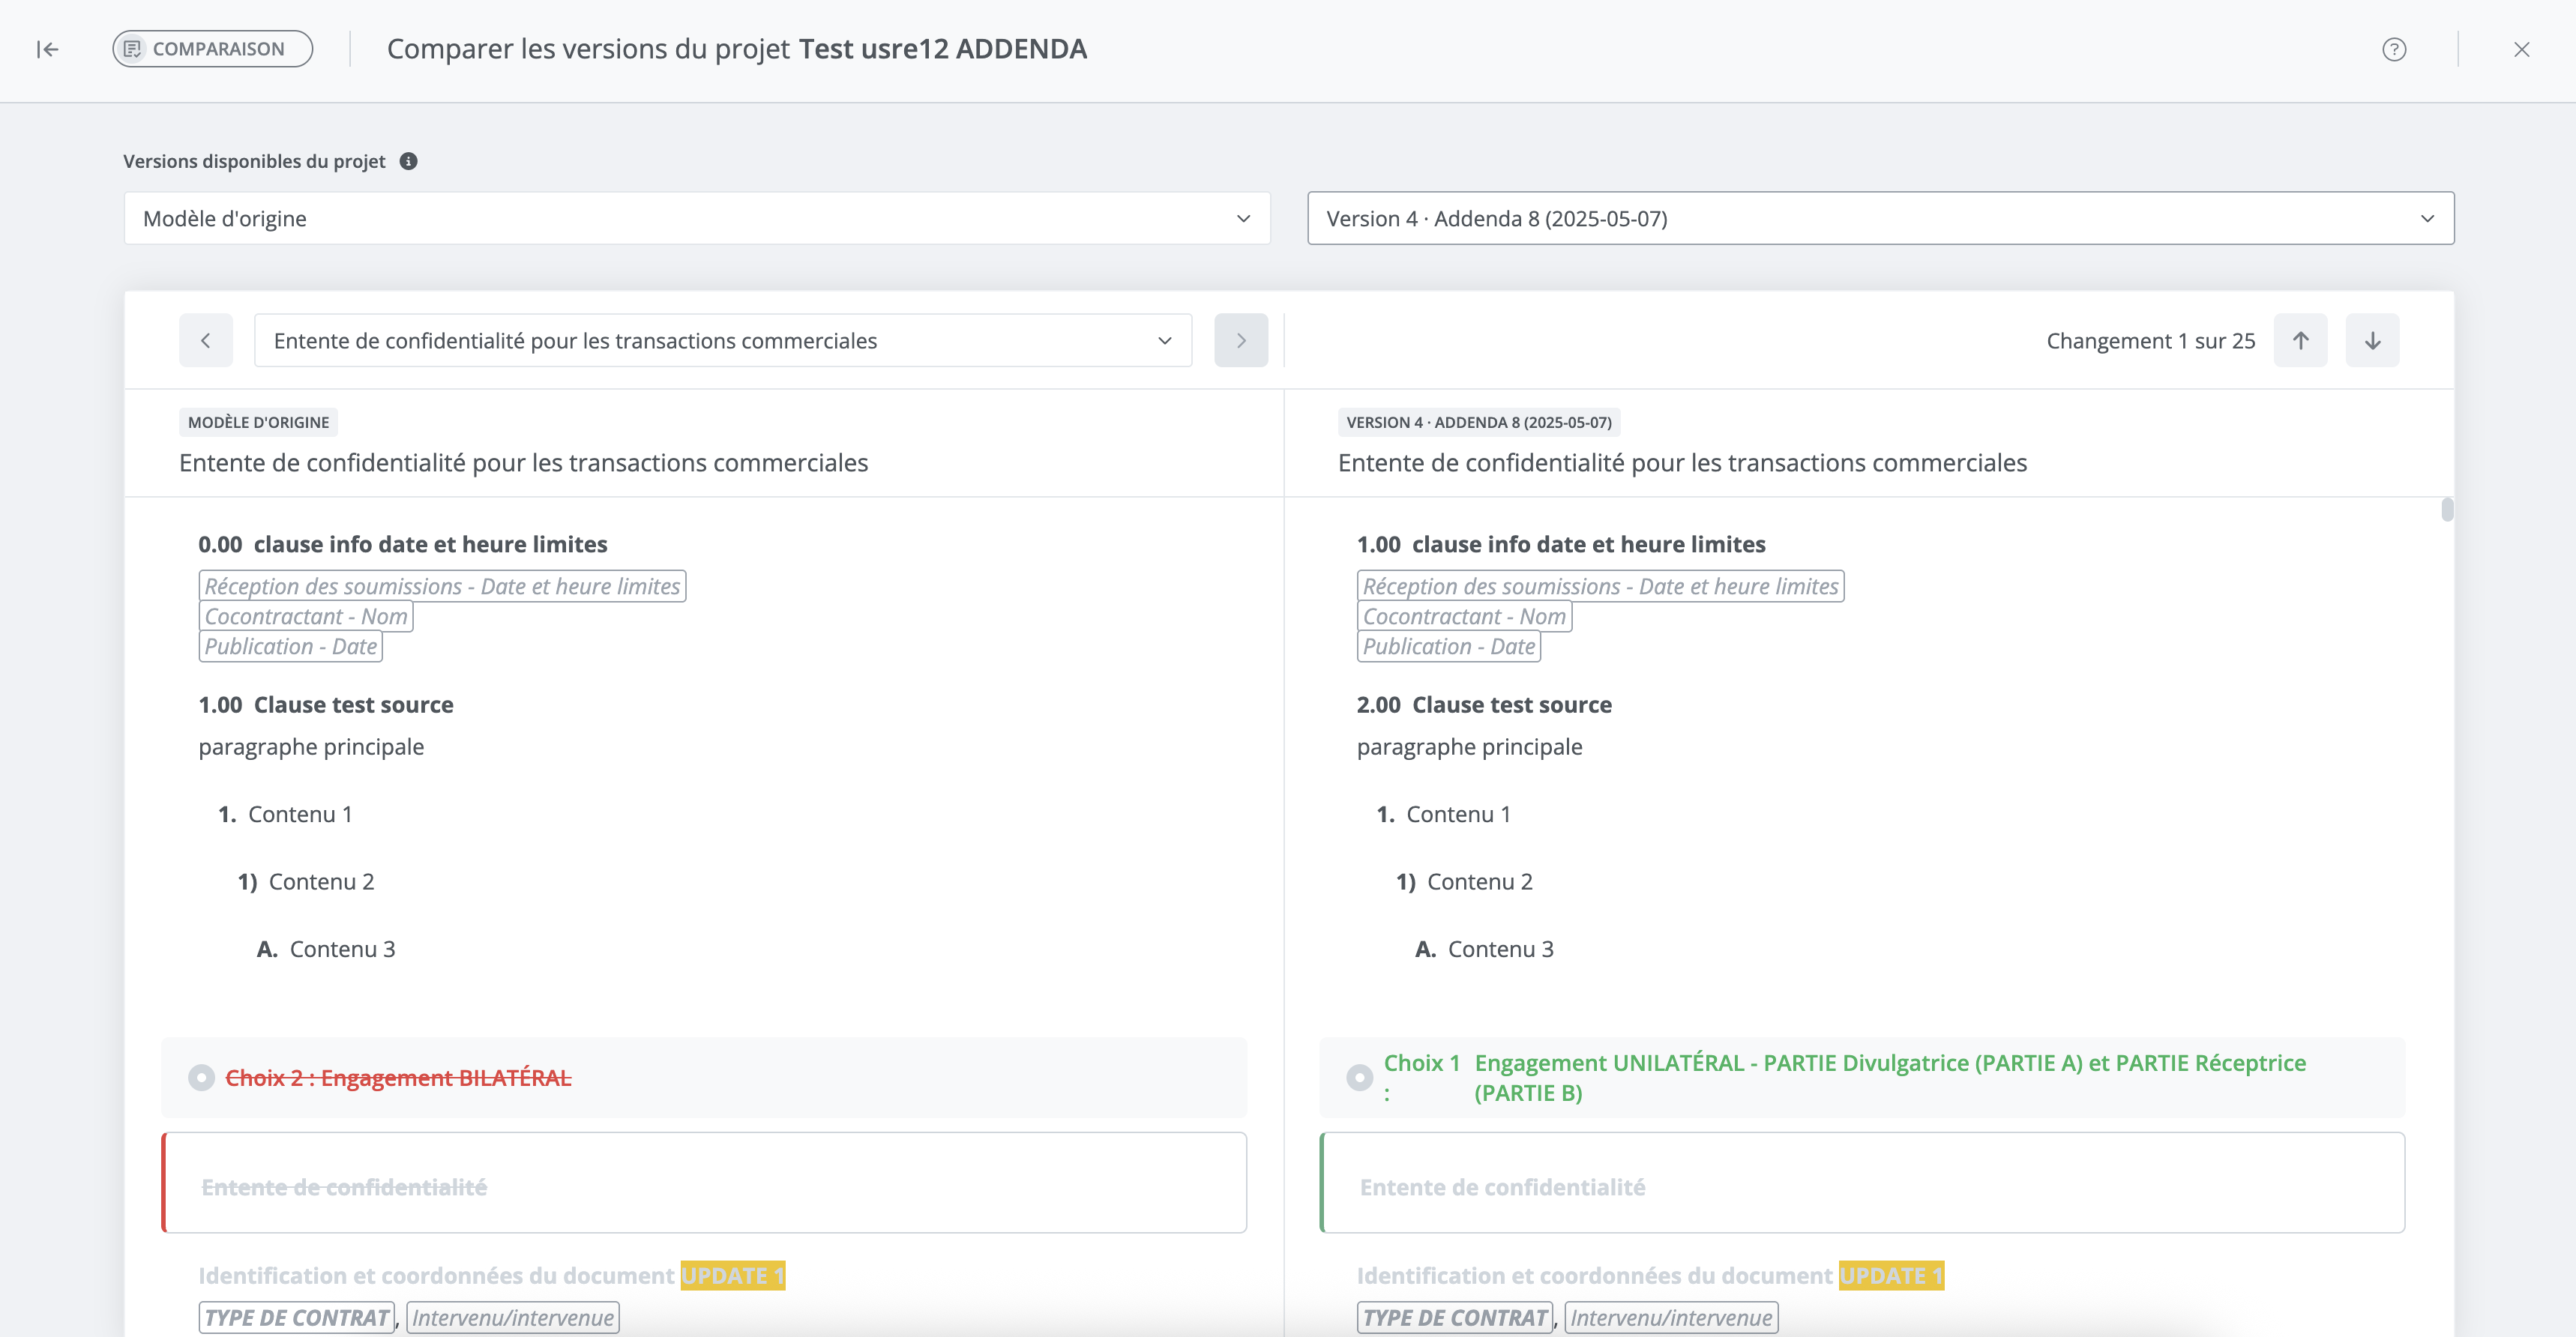Click the collapse-panel arrow icon at top left
The width and height of the screenshot is (2576, 1337).
(x=47, y=49)
